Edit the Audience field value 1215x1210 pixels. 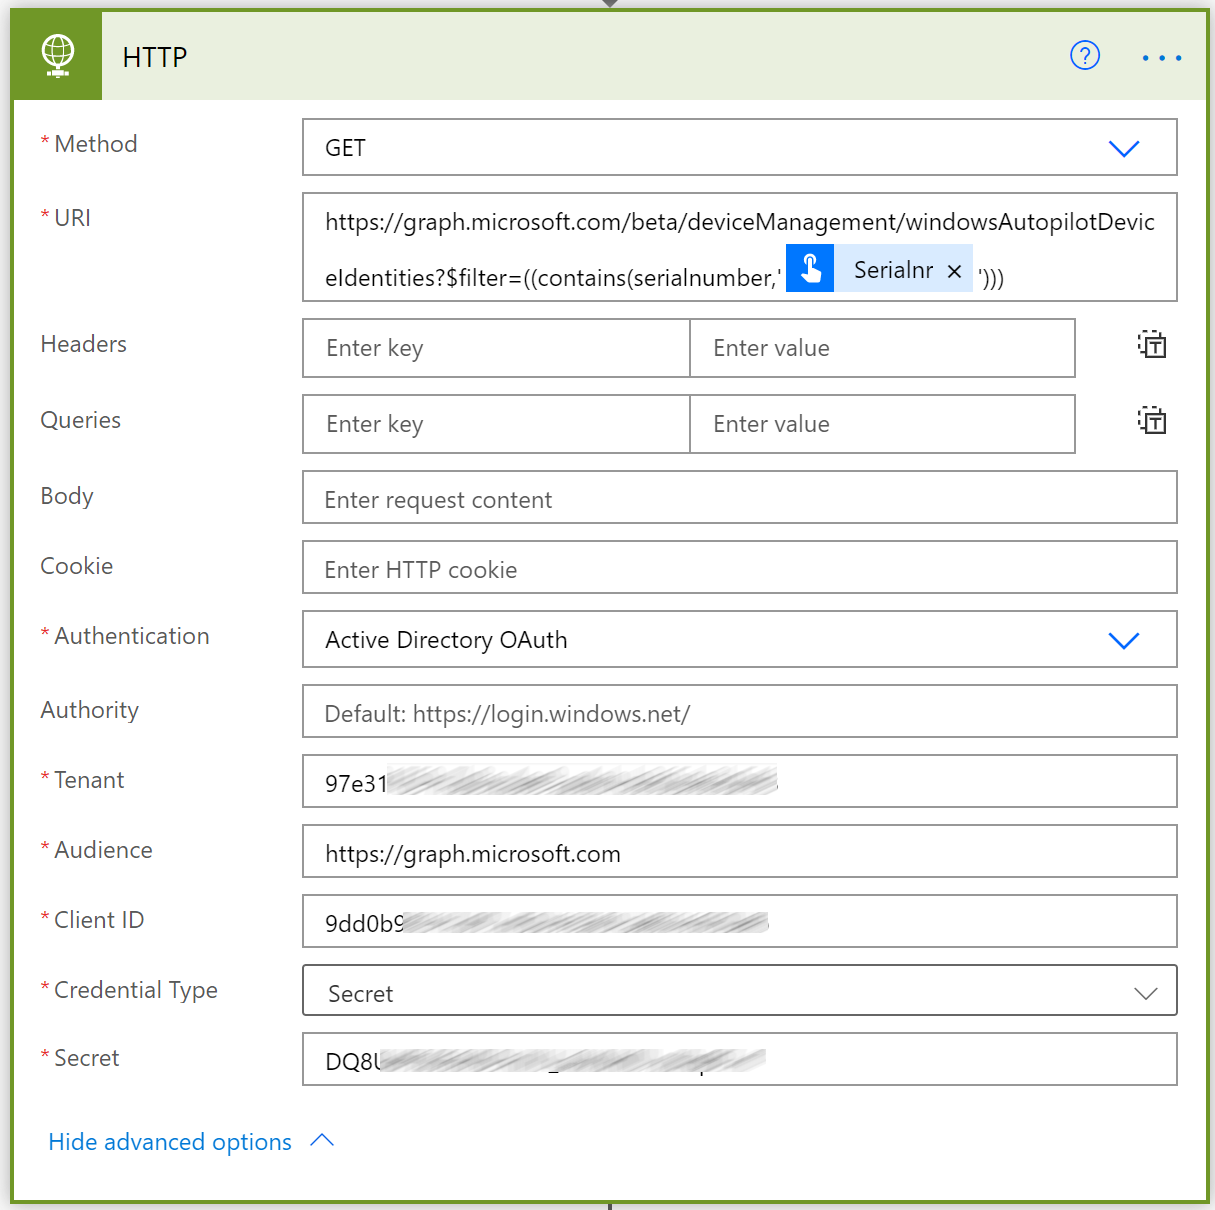pos(739,852)
